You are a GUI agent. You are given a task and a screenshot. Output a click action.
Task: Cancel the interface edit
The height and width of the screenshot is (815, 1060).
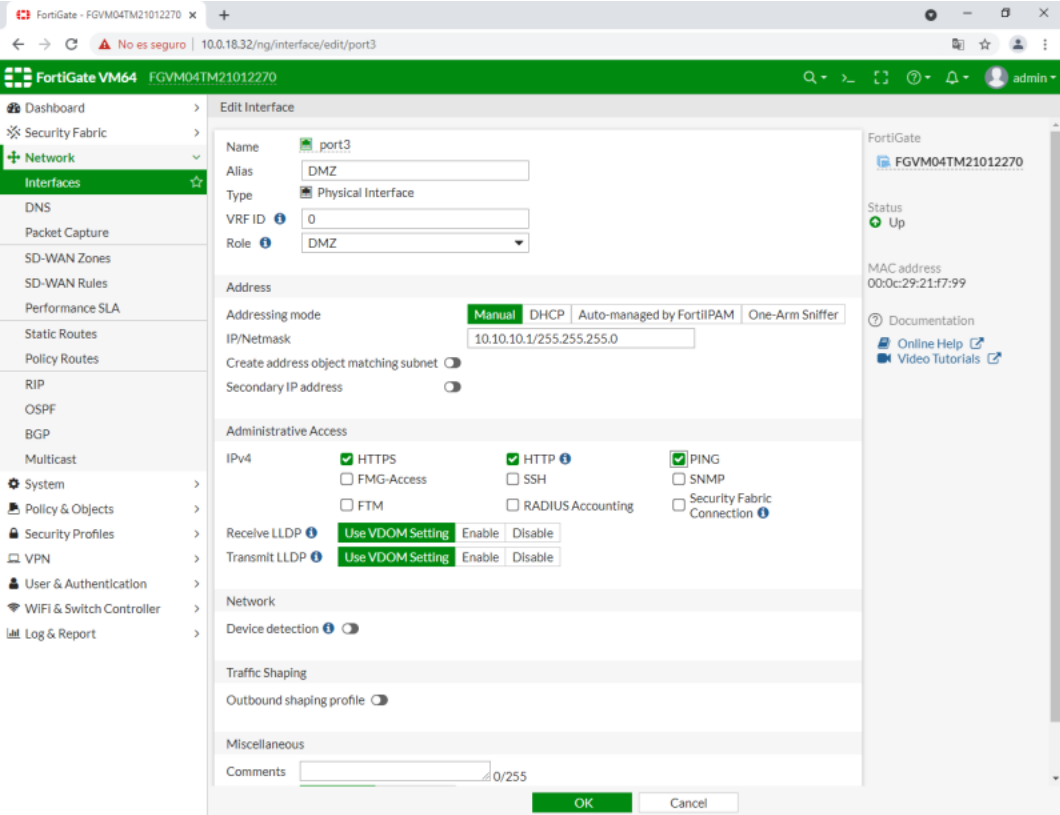(688, 802)
